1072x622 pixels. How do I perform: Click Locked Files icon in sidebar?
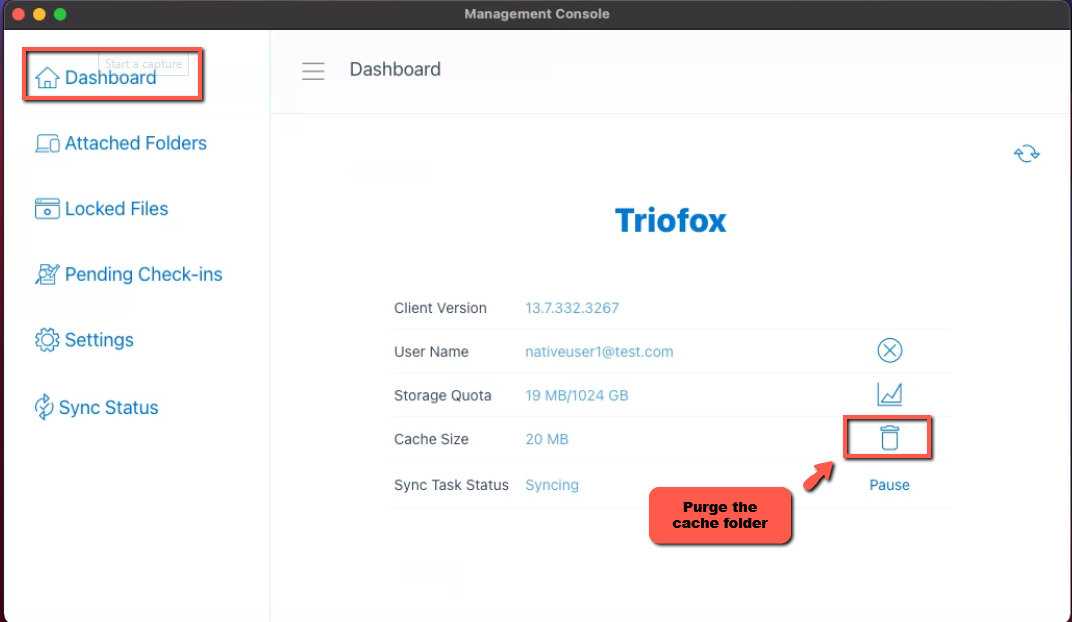pyautogui.click(x=47, y=208)
